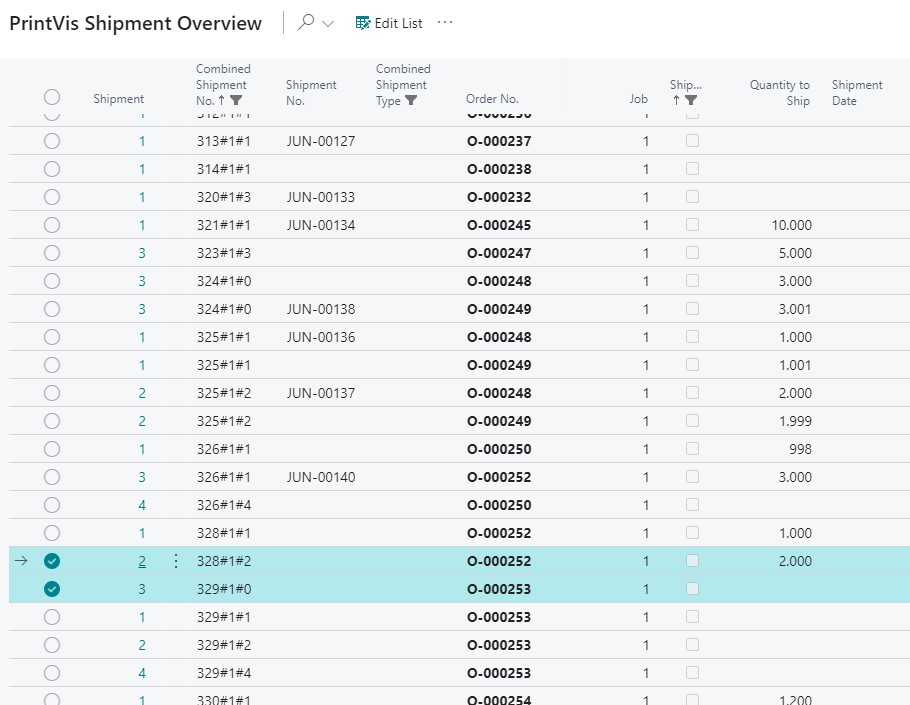Toggle Ship checkbox in row O-000238
This screenshot has height=705, width=910.
[x=692, y=168]
